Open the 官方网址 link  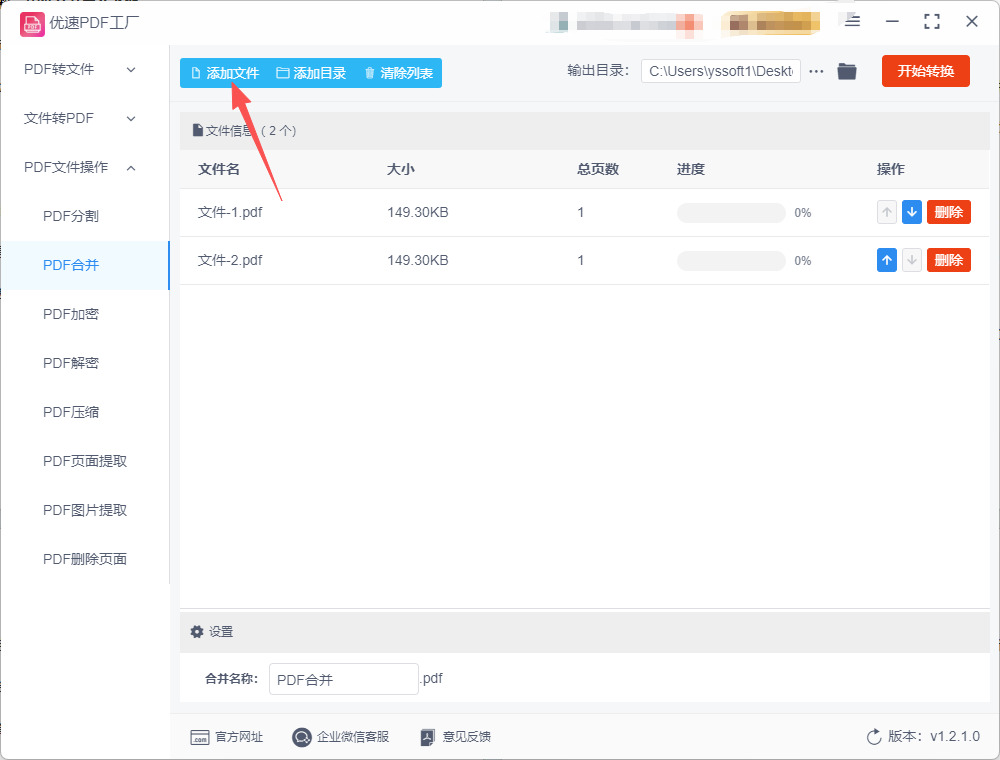click(239, 737)
